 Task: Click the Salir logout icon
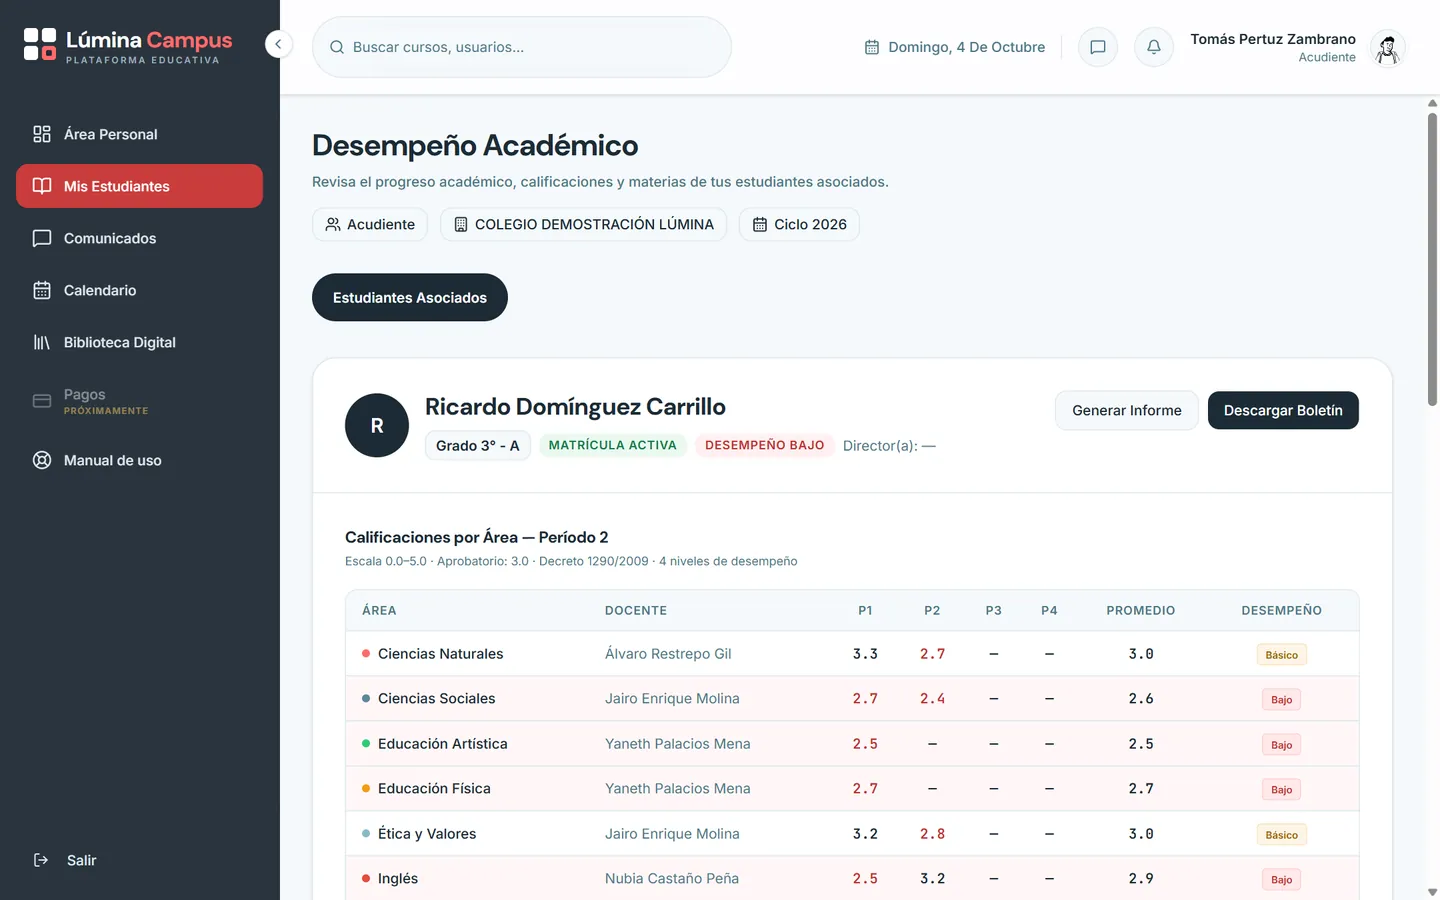tap(41, 860)
